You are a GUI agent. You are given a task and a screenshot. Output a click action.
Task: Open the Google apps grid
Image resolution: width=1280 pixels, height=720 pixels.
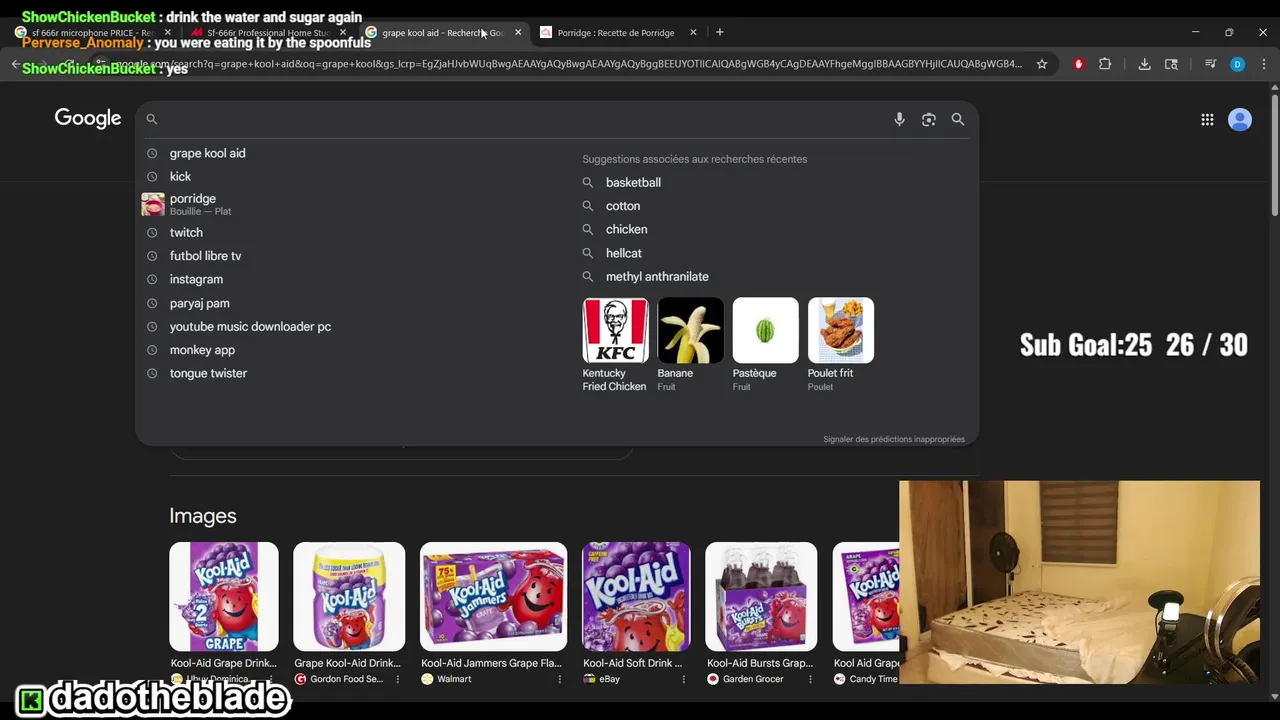point(1207,120)
